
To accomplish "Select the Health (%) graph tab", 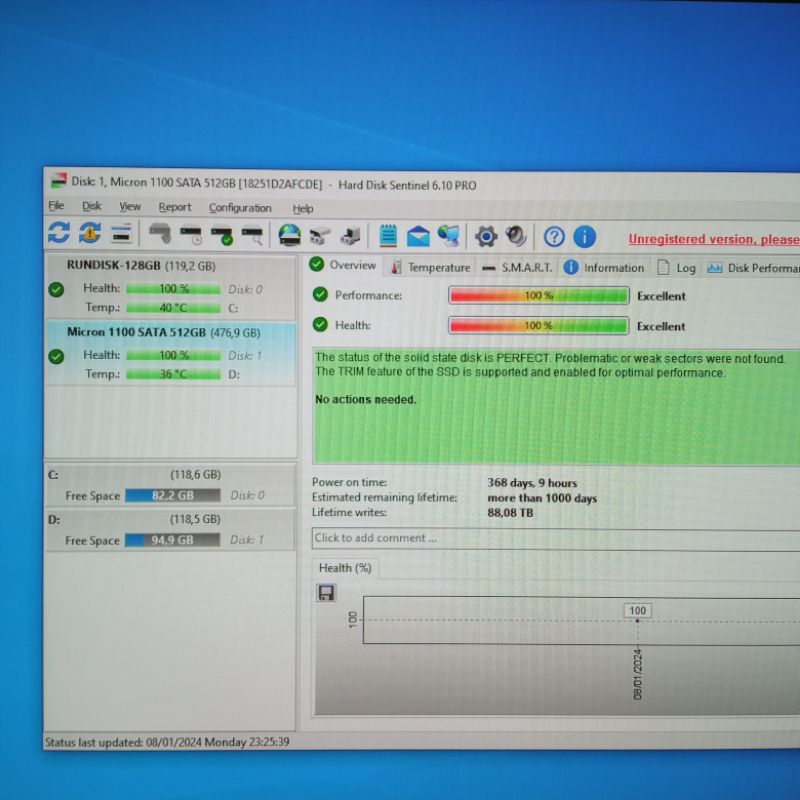I will tap(345, 568).
